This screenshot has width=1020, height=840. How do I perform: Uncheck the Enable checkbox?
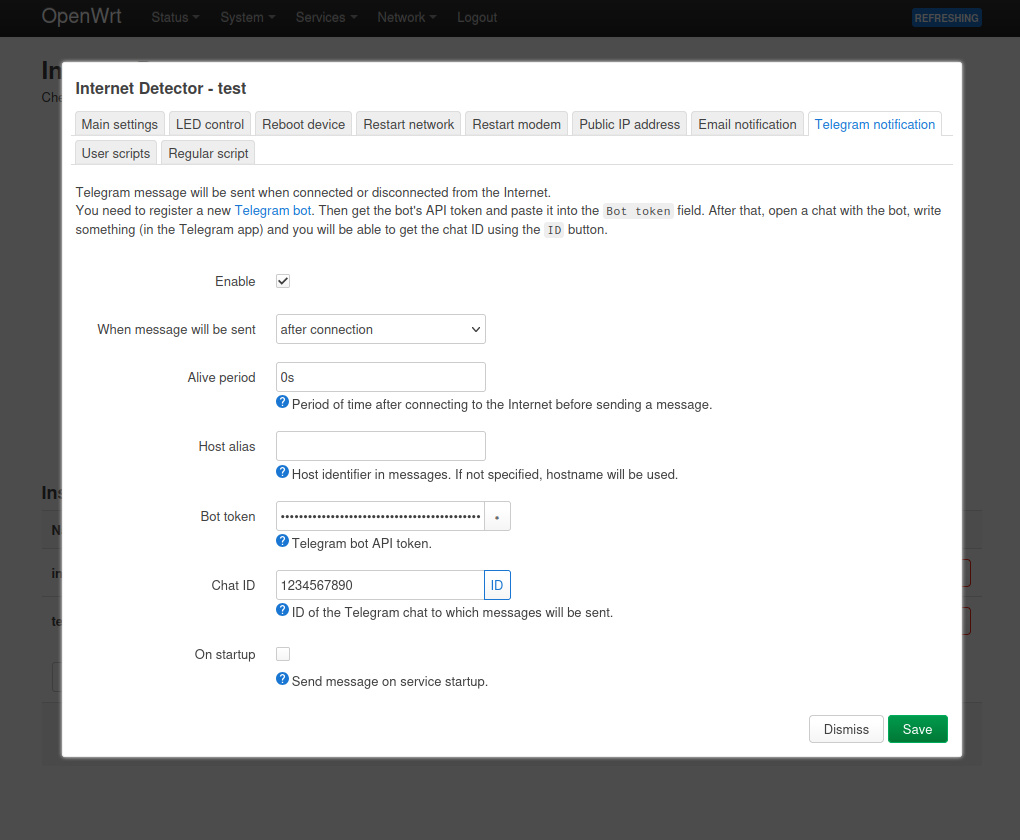tap(283, 281)
